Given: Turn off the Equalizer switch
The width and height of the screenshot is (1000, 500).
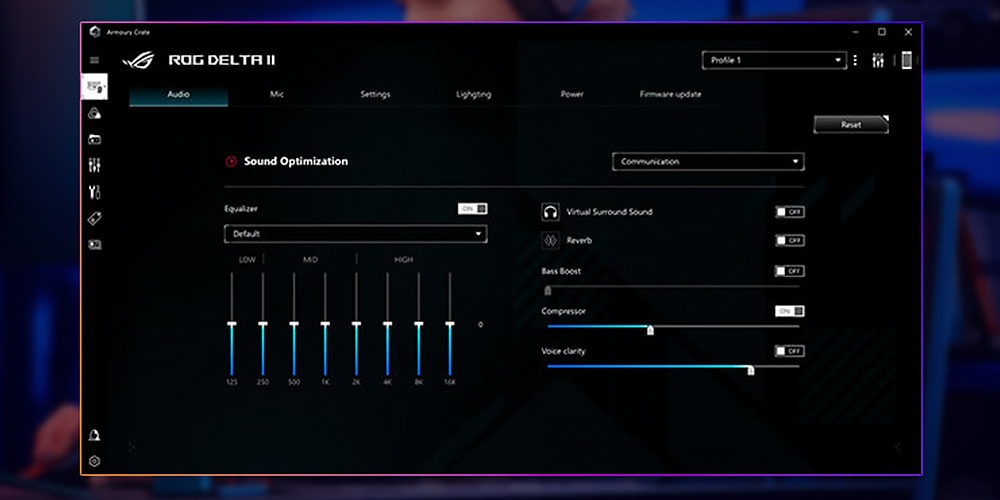Looking at the screenshot, I should (473, 209).
